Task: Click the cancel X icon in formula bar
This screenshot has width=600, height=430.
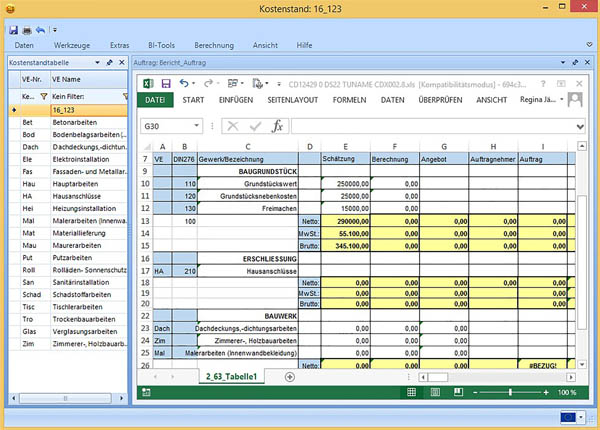Action: pyautogui.click(x=233, y=126)
